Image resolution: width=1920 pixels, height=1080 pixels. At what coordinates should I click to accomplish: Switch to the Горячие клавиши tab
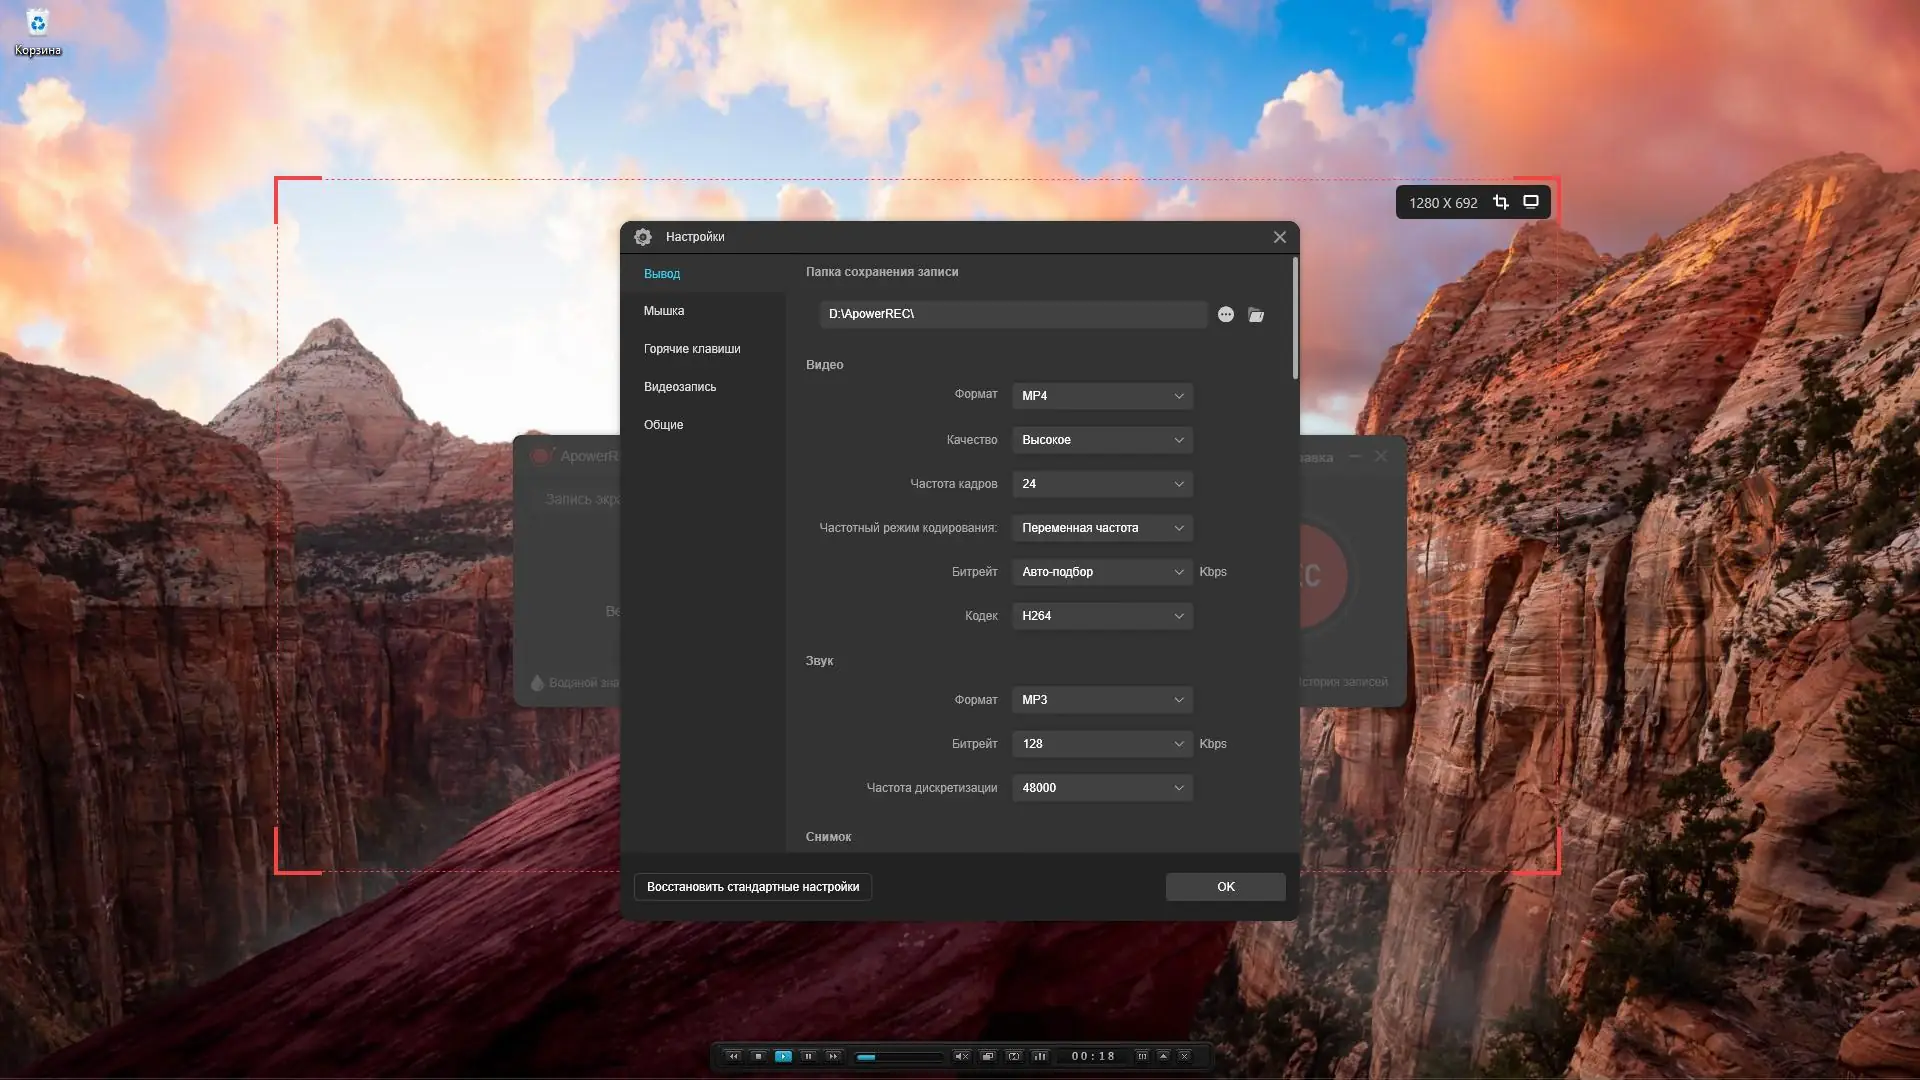pyautogui.click(x=692, y=349)
